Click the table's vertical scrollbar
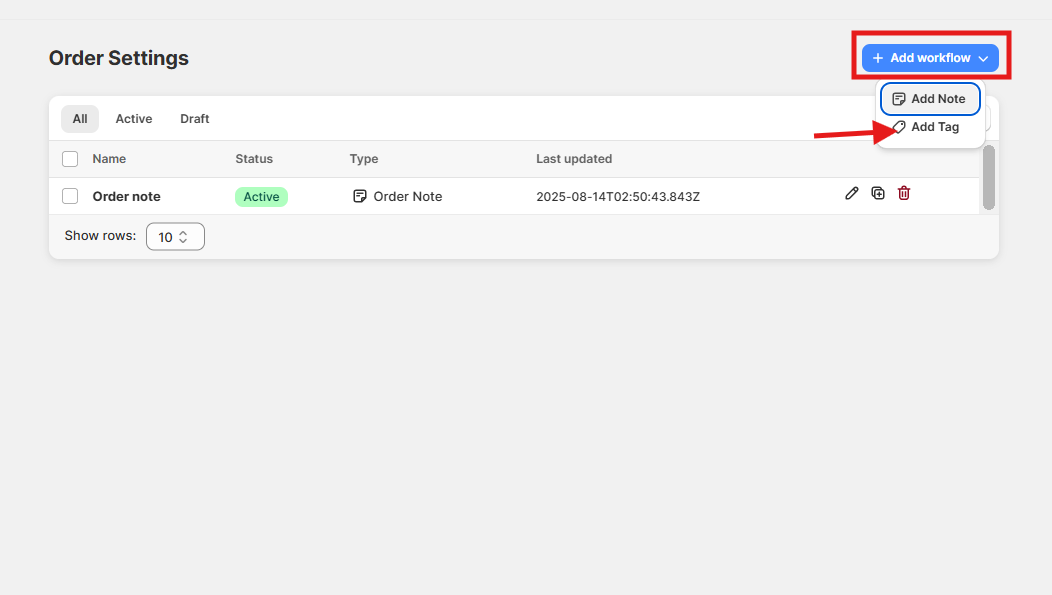The width and height of the screenshot is (1052, 595). coord(988,178)
